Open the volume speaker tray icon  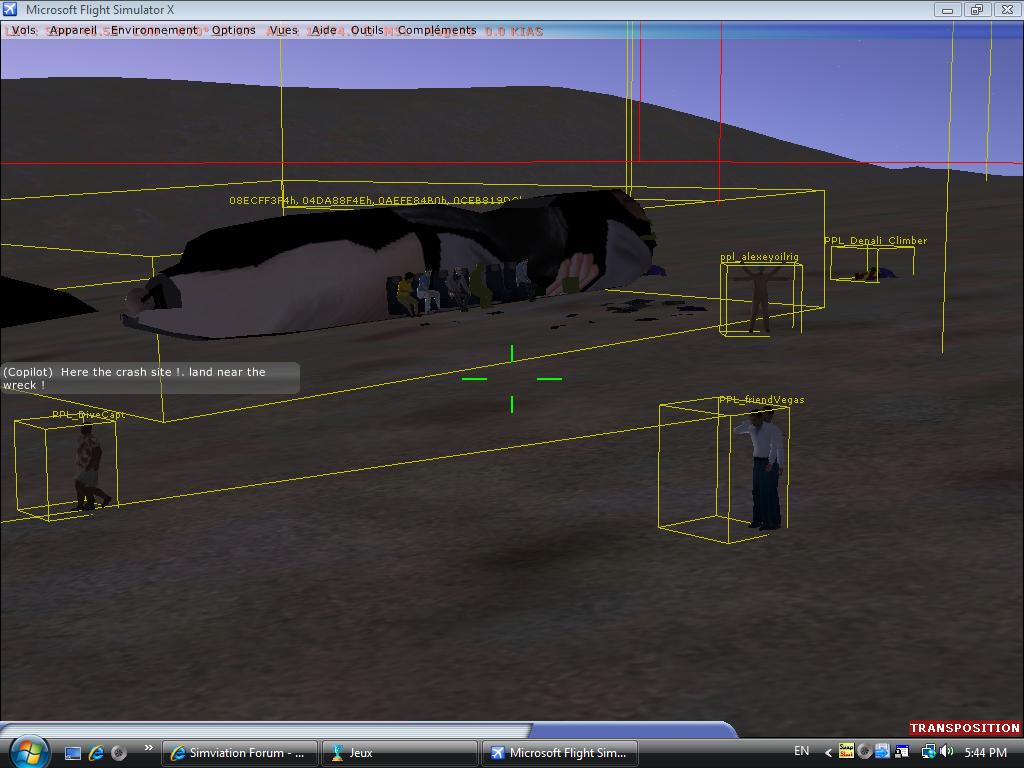(x=946, y=752)
